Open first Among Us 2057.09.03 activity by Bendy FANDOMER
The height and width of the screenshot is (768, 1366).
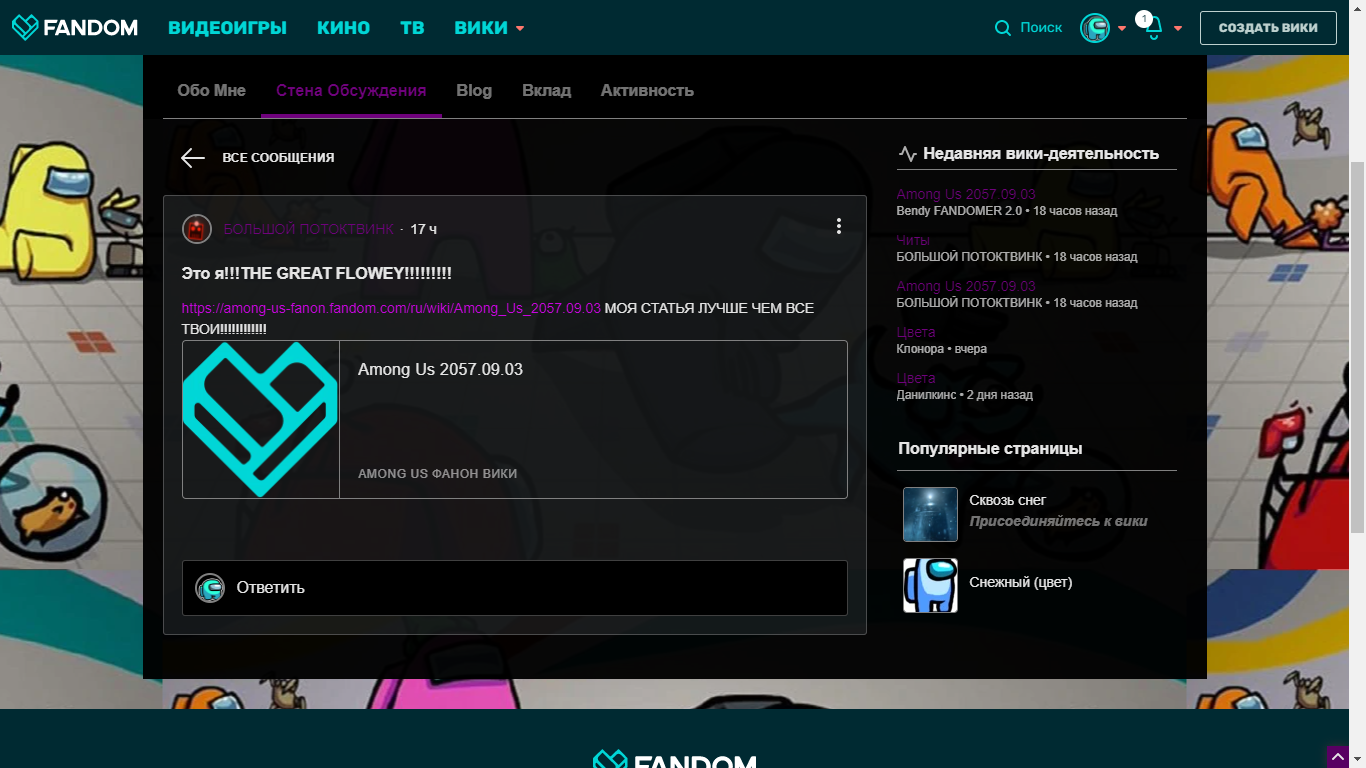click(x=966, y=194)
